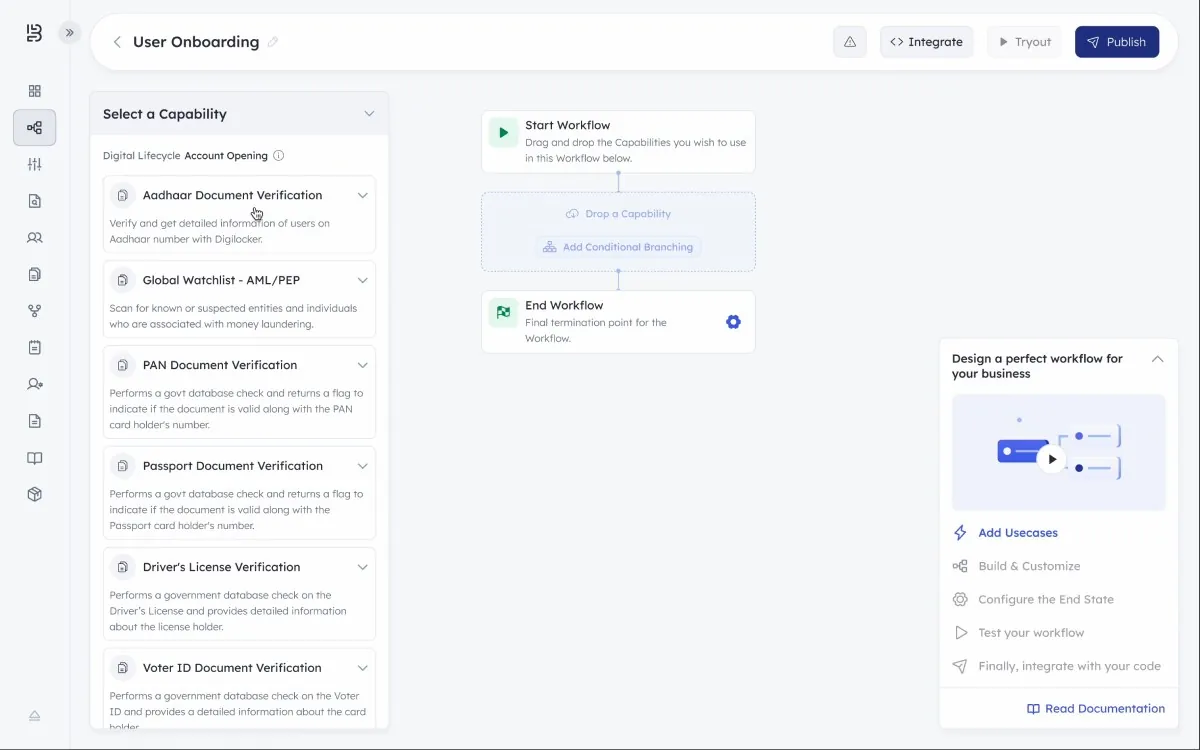
Task: Collapse the Select a Capability panel
Action: 369,114
